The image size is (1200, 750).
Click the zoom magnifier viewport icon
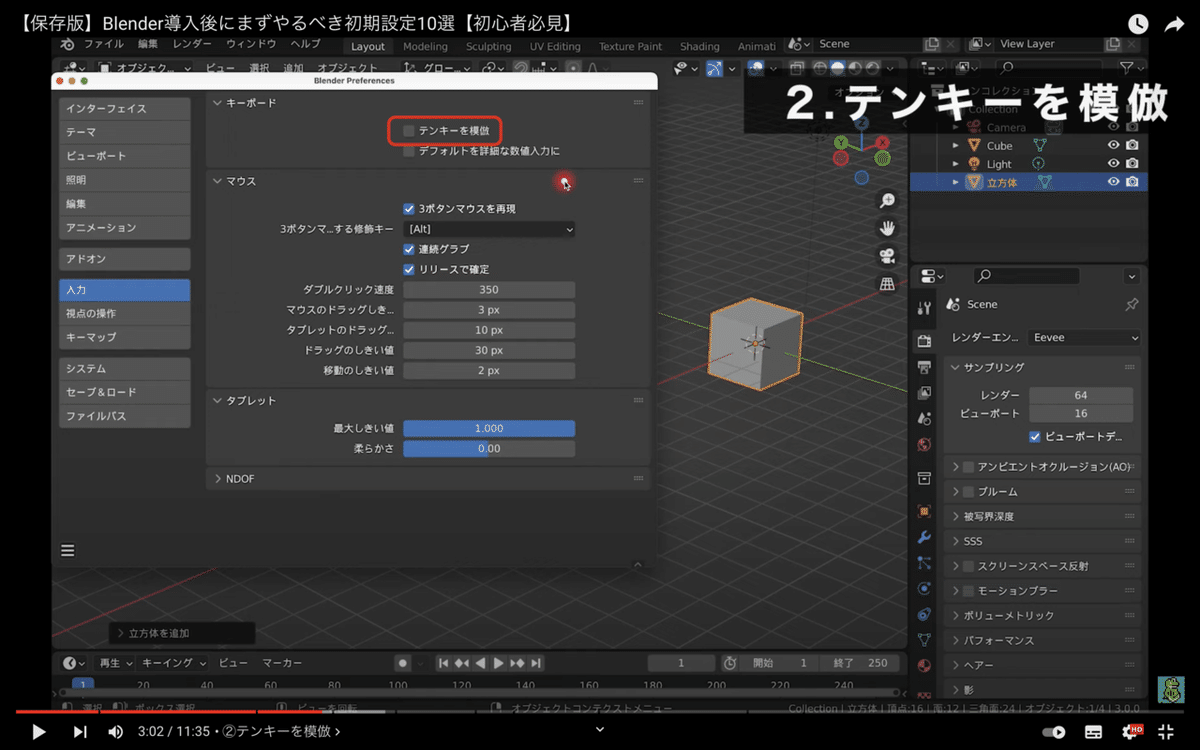pyautogui.click(x=887, y=201)
